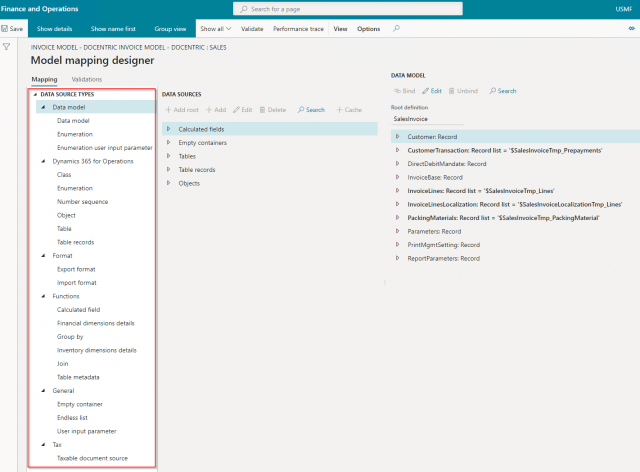Image resolution: width=640 pixels, height=472 pixels.
Task: Open the View menu
Action: 340,29
